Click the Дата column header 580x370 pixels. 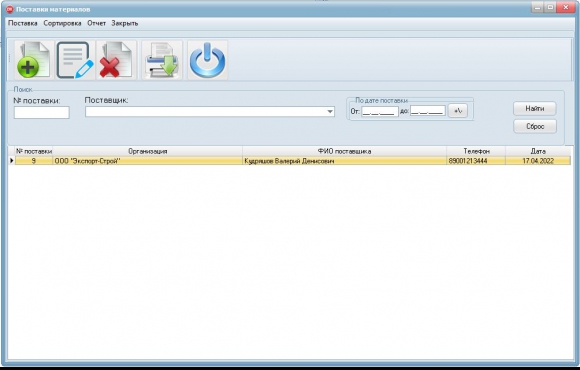[538, 151]
